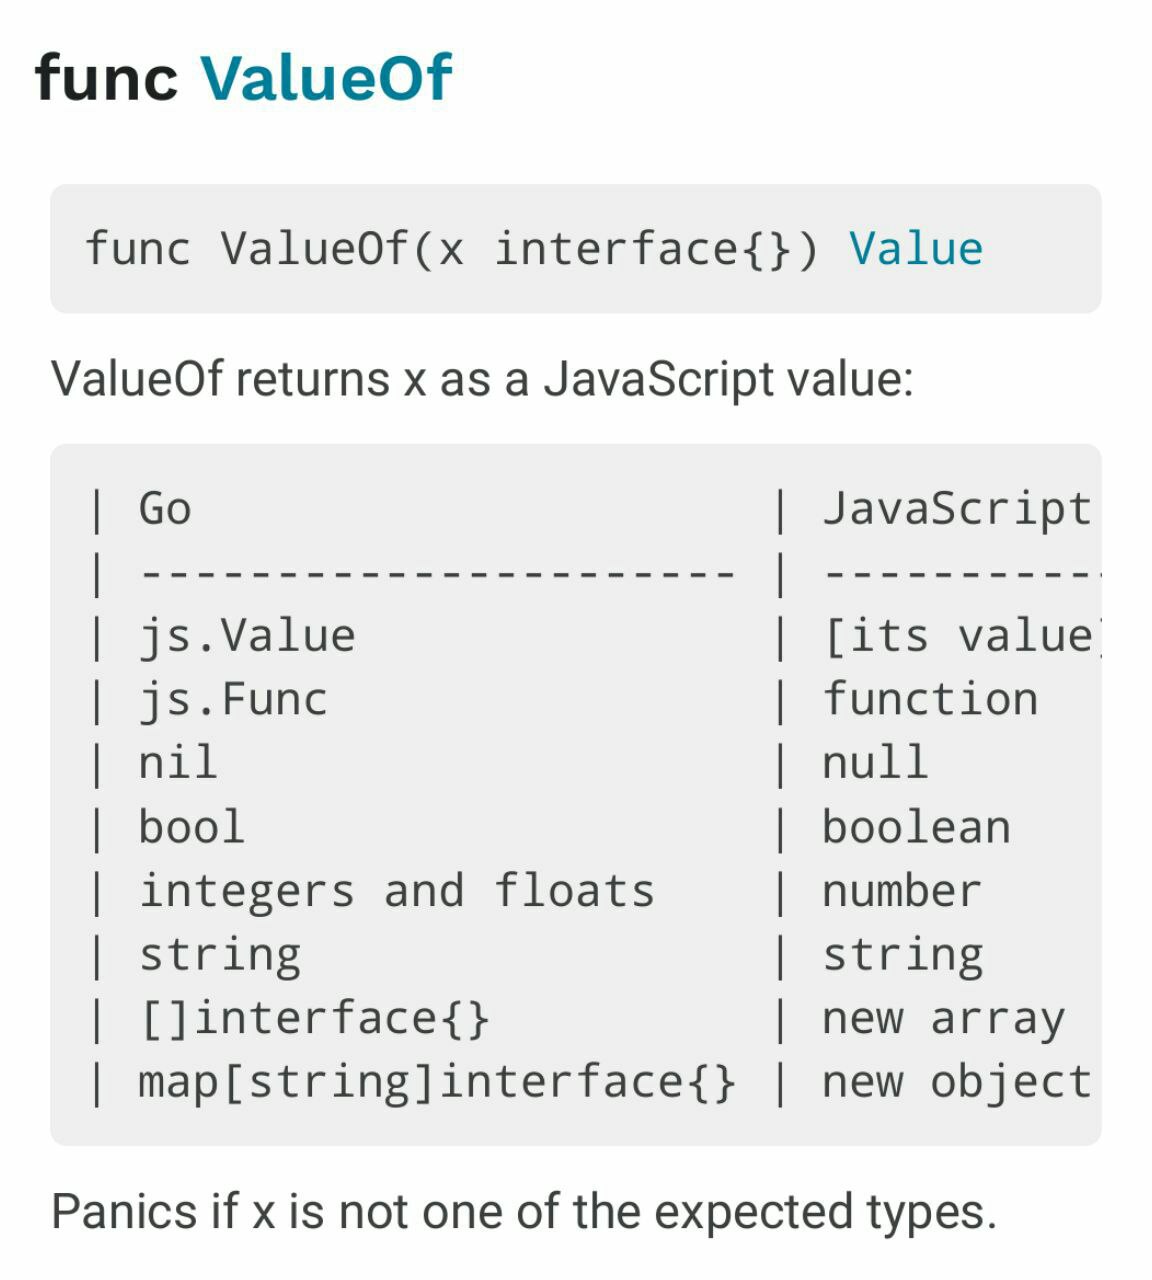Screen dimensions: 1152x1280
Task: Click the boolean JavaScript type entry
Action: click(916, 827)
